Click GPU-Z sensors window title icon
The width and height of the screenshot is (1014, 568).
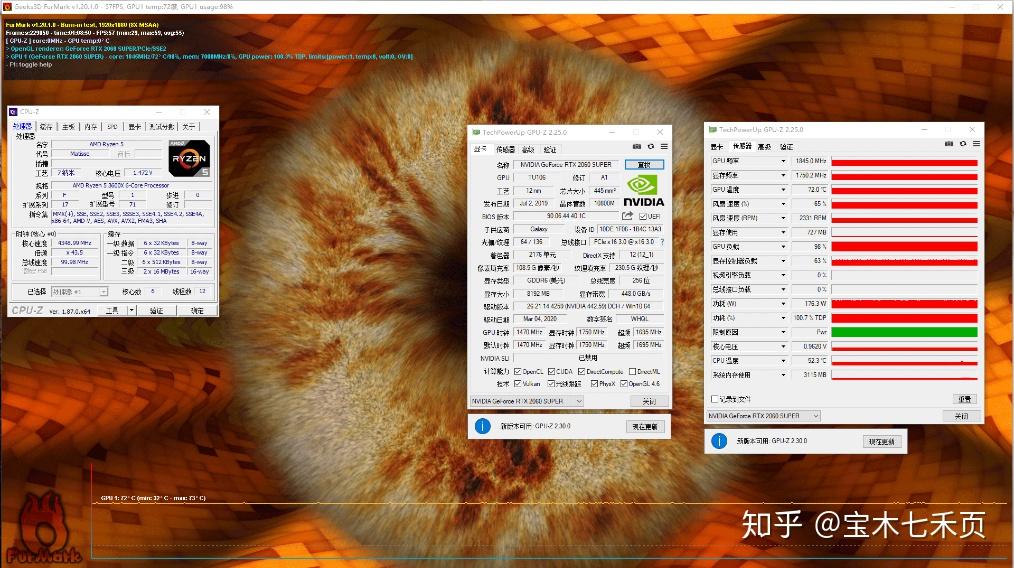pos(713,129)
